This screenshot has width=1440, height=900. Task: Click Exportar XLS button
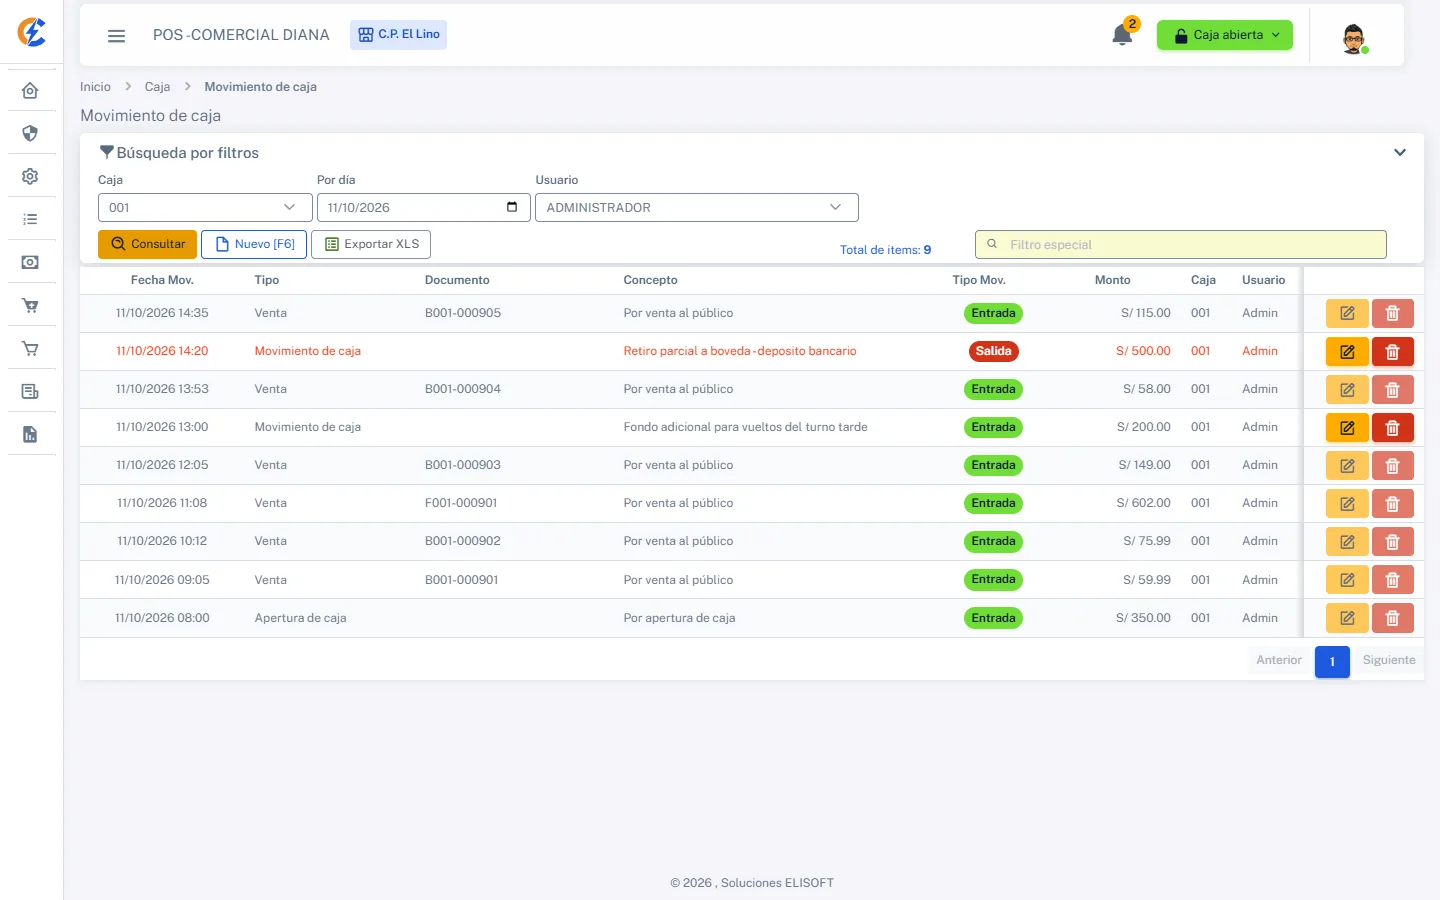point(371,244)
